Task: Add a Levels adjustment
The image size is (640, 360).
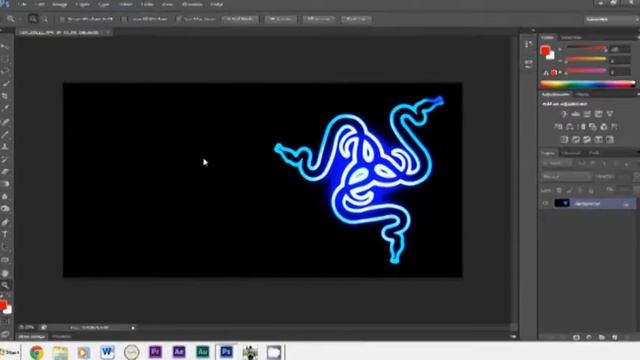Action: coord(576,114)
